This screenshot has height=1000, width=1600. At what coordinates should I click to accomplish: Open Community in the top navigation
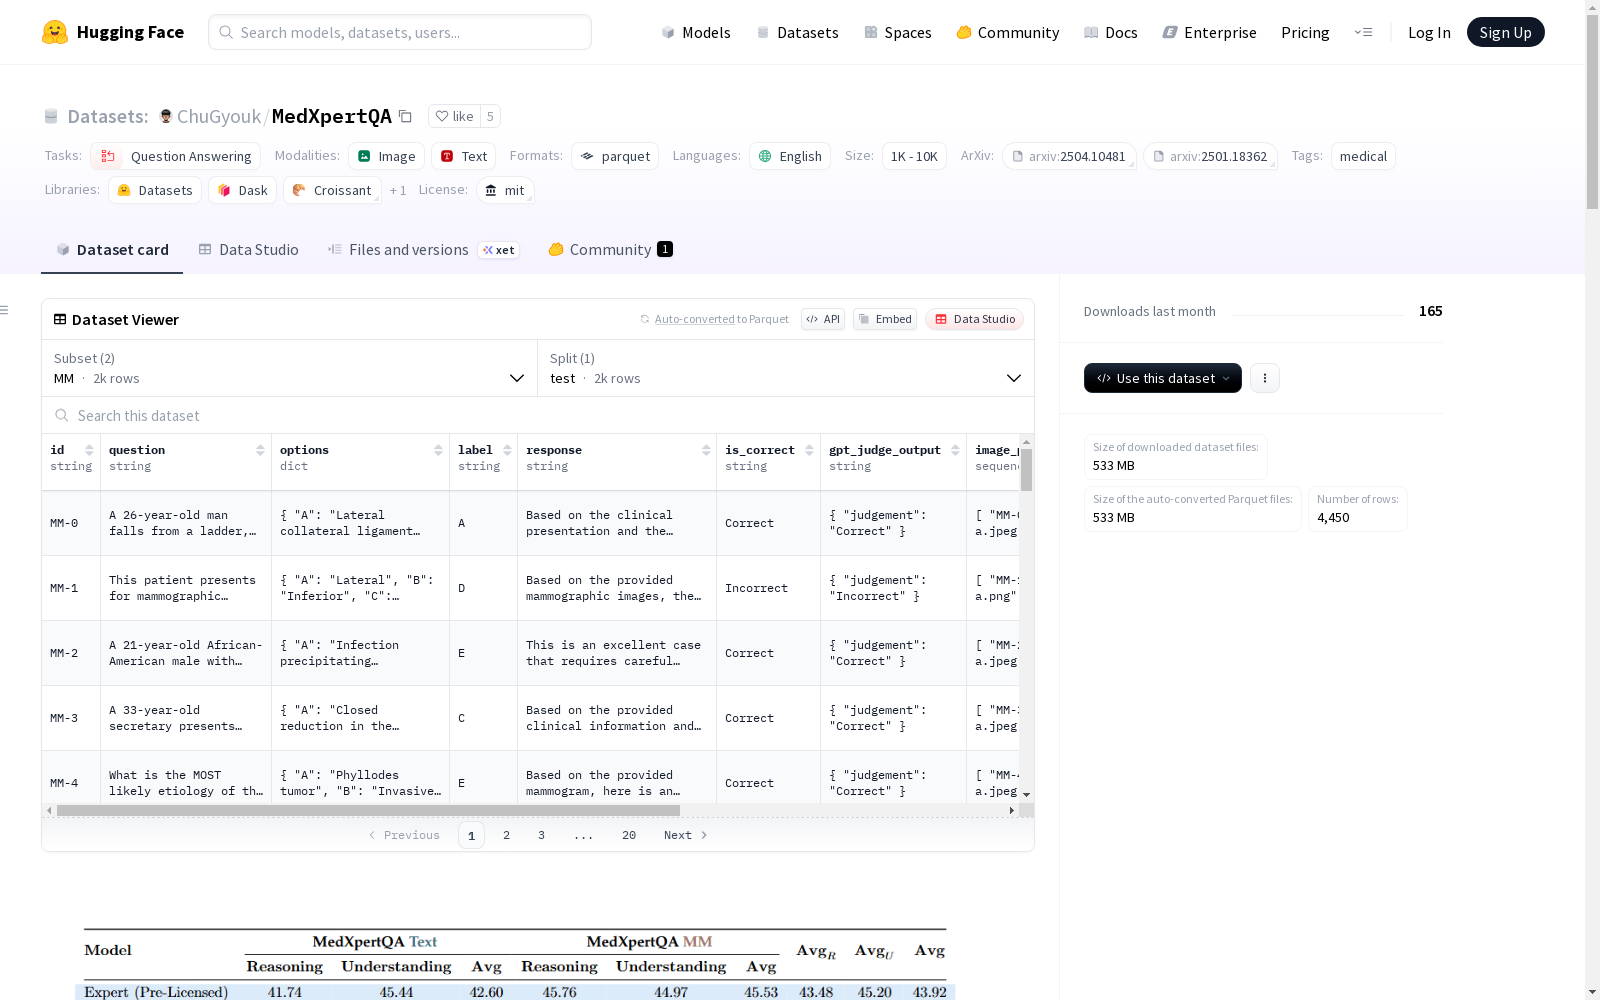tap(1008, 32)
